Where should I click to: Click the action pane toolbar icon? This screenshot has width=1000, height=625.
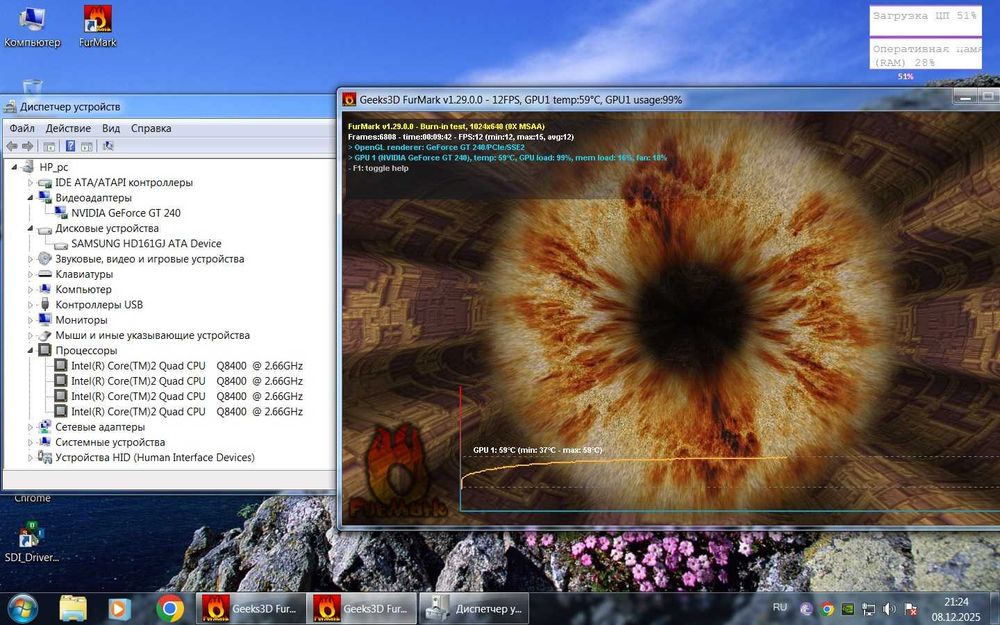[87, 146]
